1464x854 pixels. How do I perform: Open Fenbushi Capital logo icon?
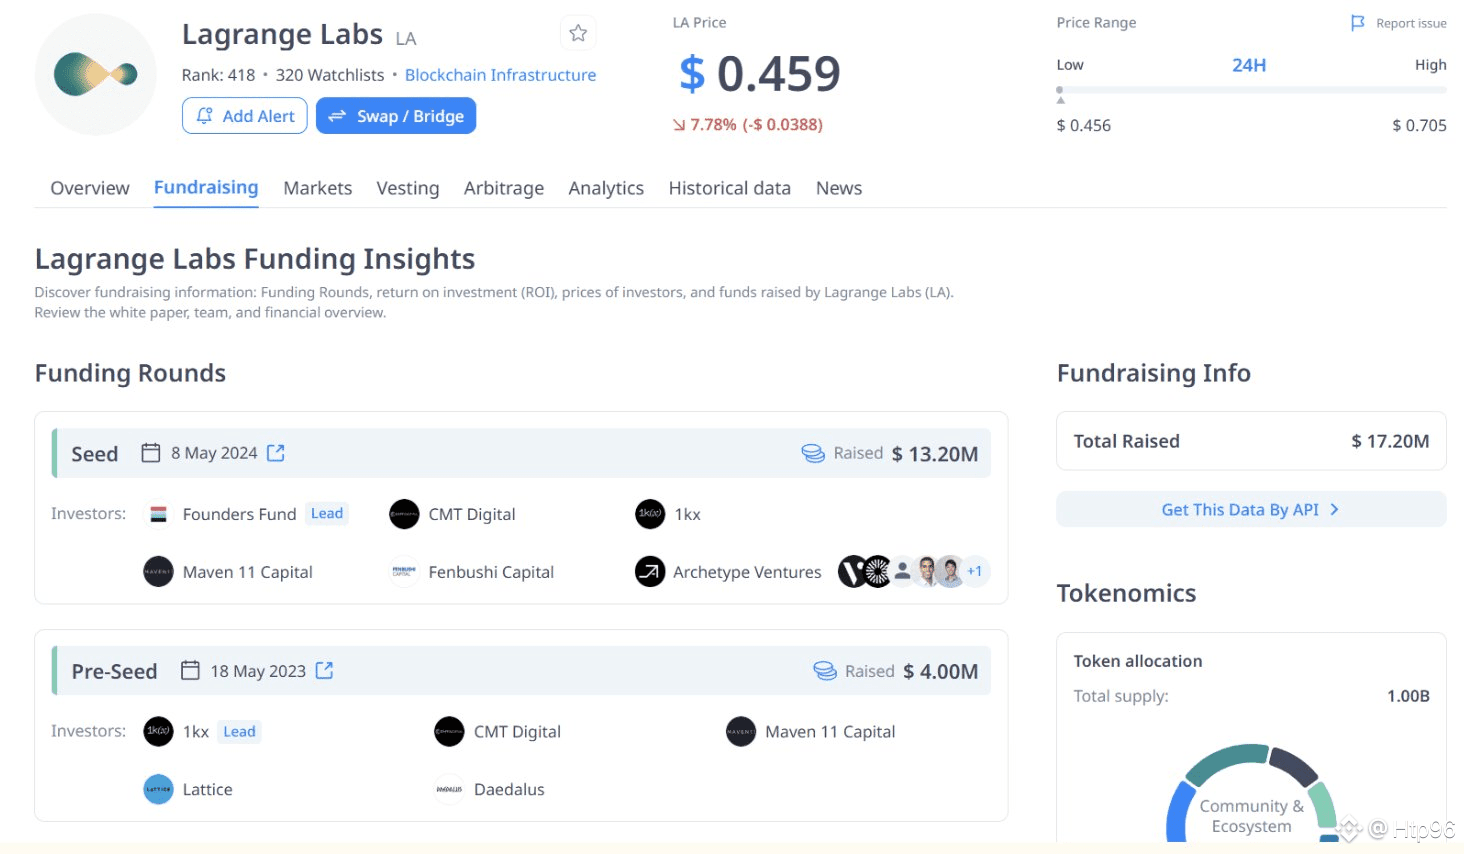point(404,572)
